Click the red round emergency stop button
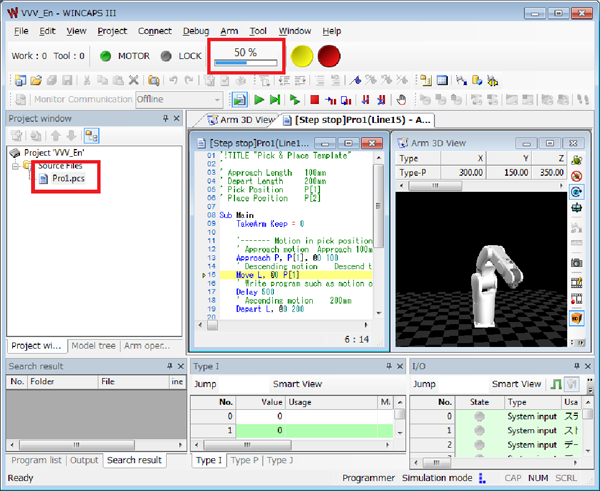This screenshot has height=491, width=600. pyautogui.click(x=329, y=55)
